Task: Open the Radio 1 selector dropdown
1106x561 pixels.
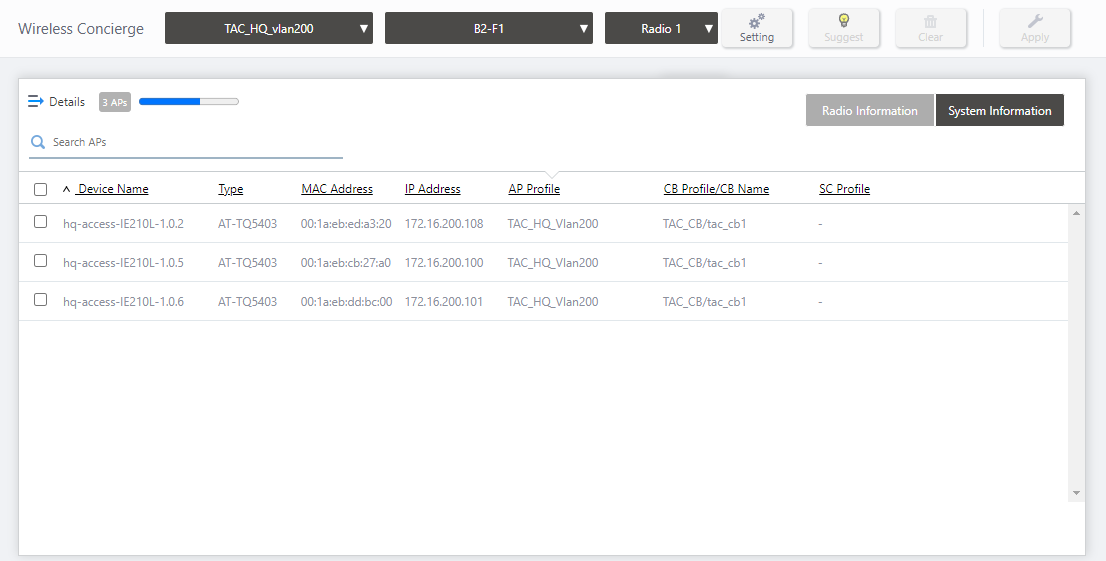Action: point(661,28)
